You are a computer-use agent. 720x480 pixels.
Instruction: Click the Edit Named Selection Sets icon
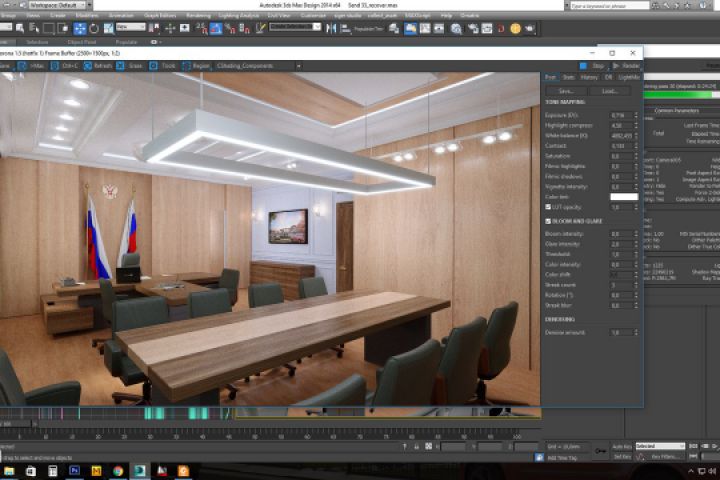point(260,28)
